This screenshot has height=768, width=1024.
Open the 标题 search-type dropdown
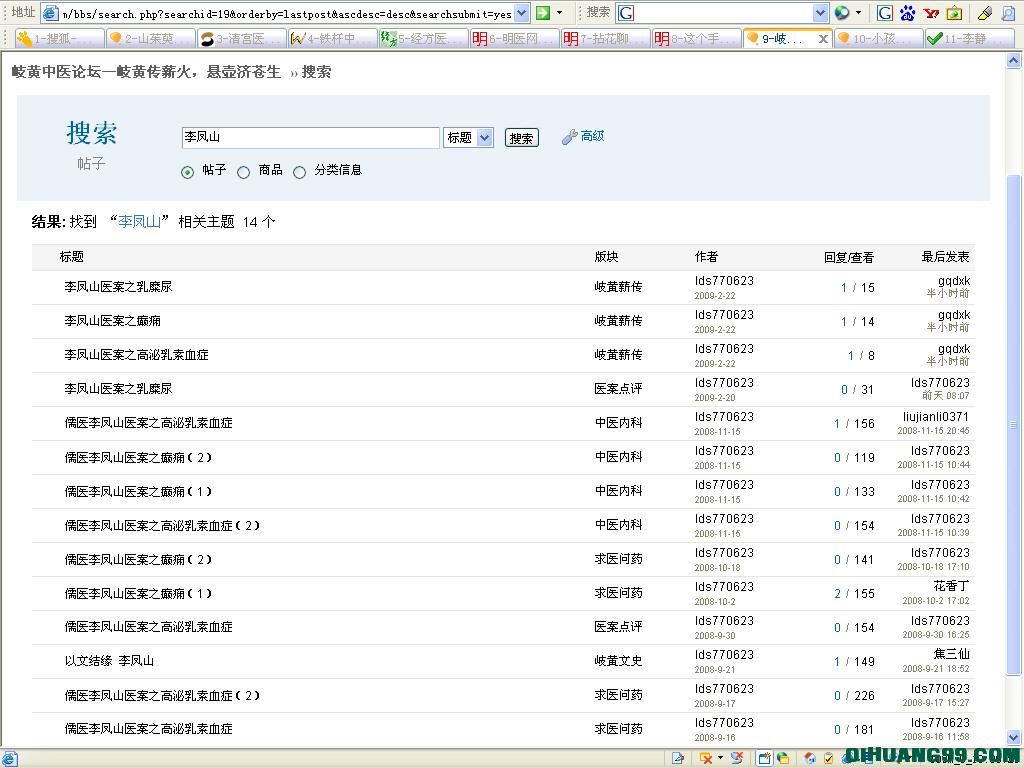(469, 138)
